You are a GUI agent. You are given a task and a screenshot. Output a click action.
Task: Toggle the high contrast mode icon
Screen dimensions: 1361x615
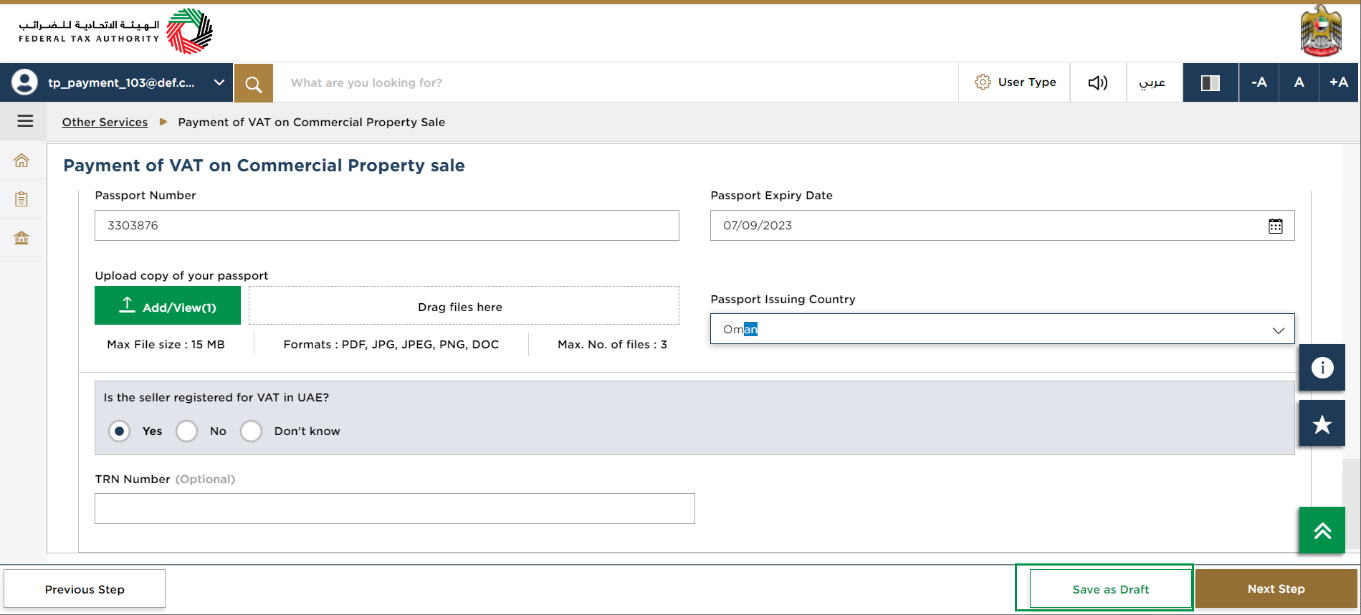(1210, 83)
